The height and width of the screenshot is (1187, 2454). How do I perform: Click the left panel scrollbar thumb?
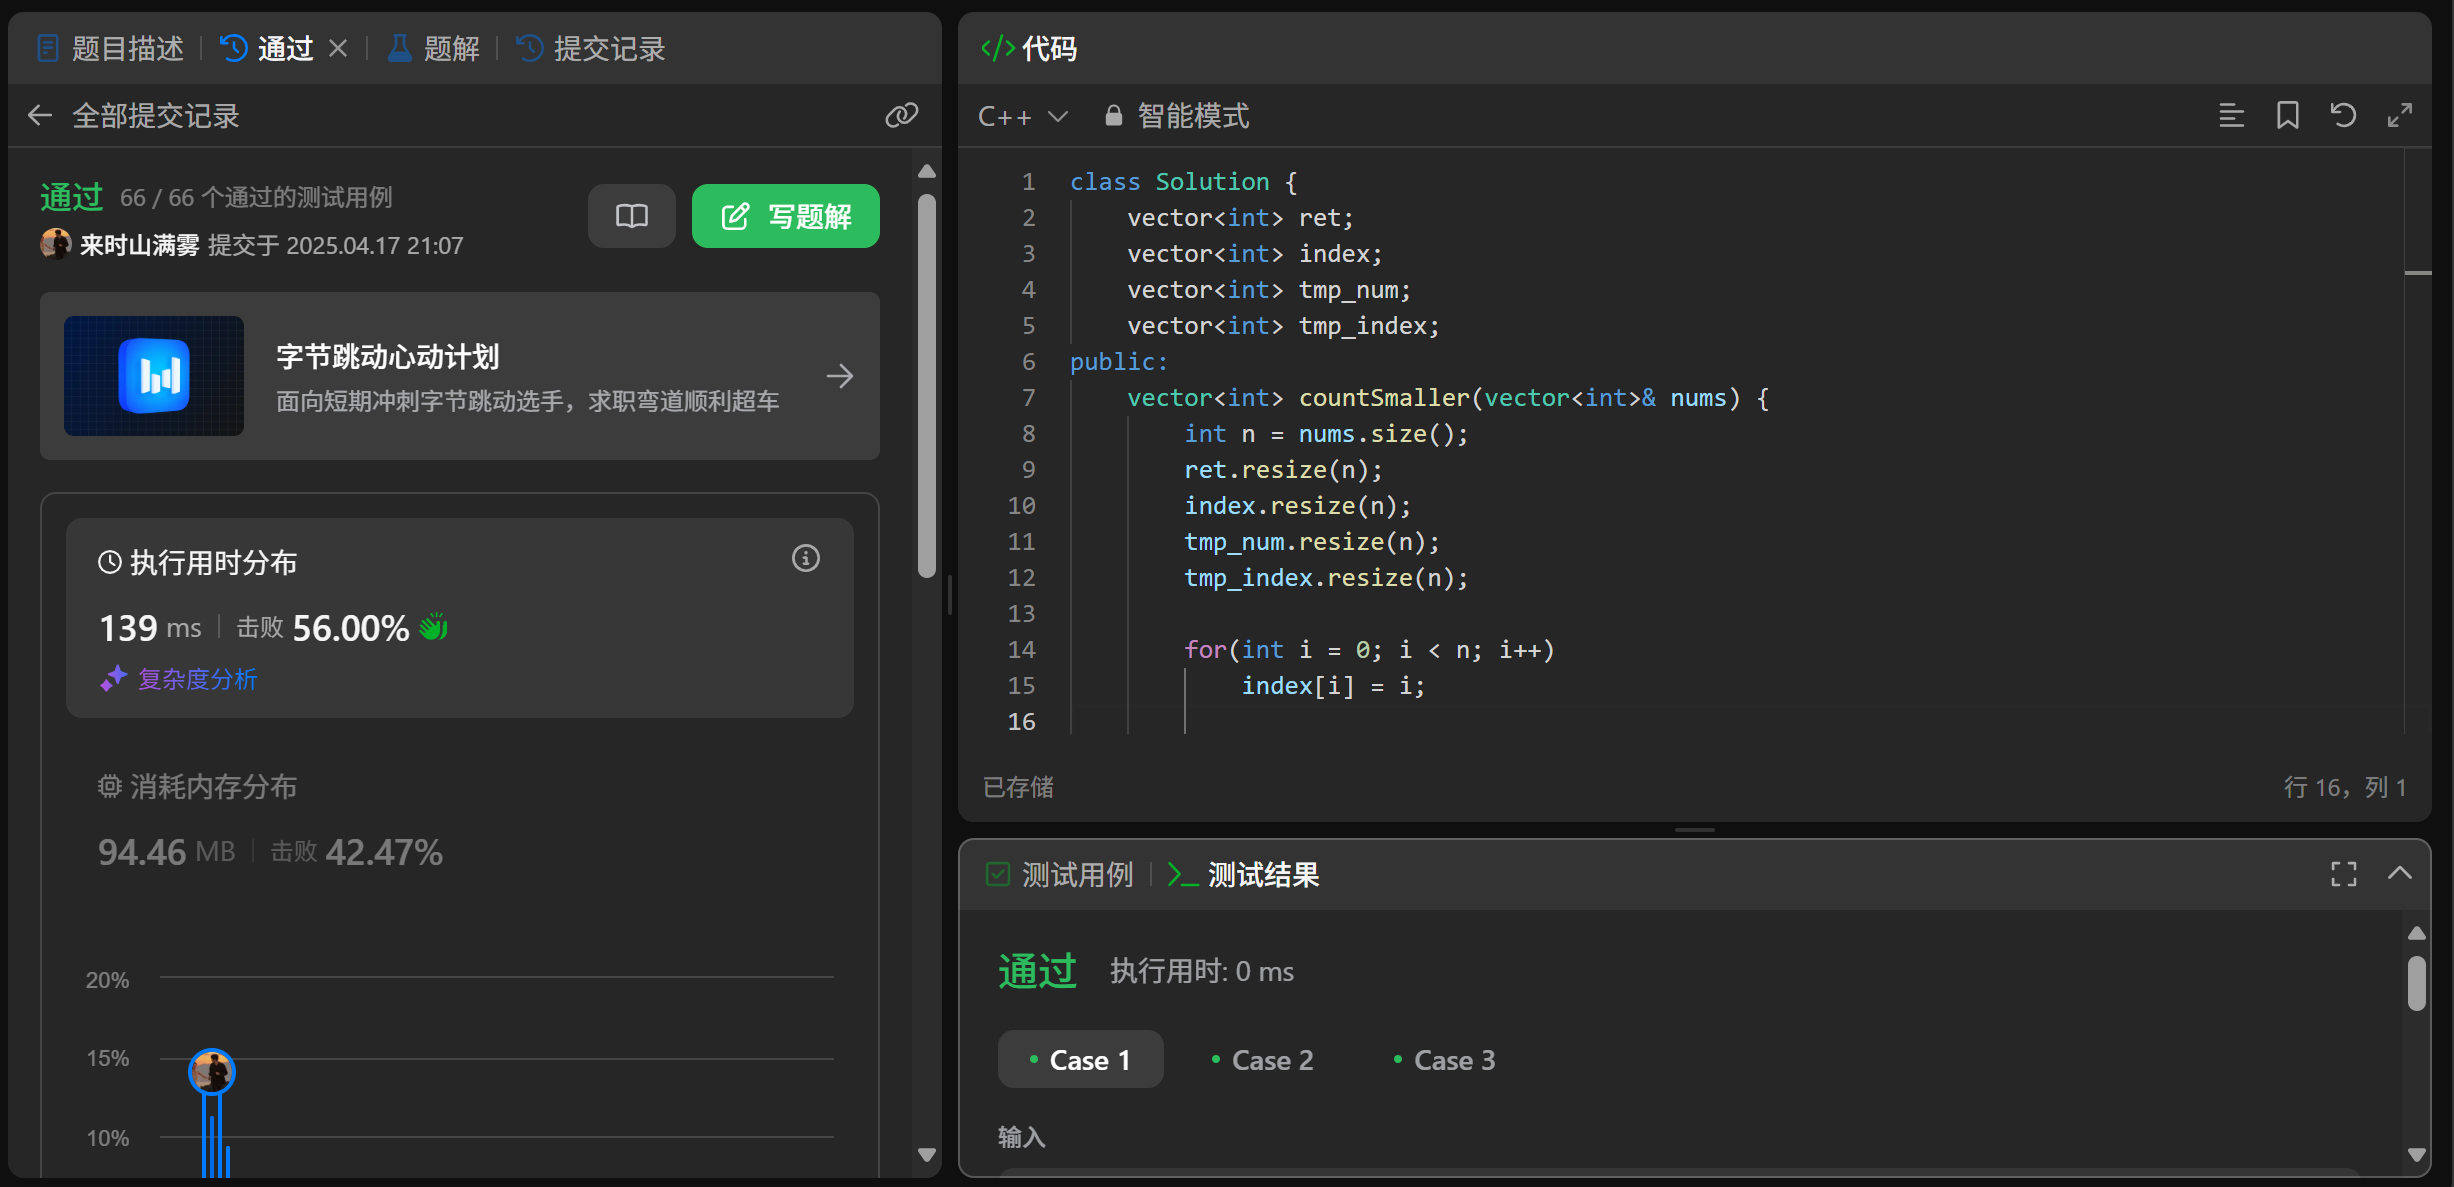click(927, 385)
